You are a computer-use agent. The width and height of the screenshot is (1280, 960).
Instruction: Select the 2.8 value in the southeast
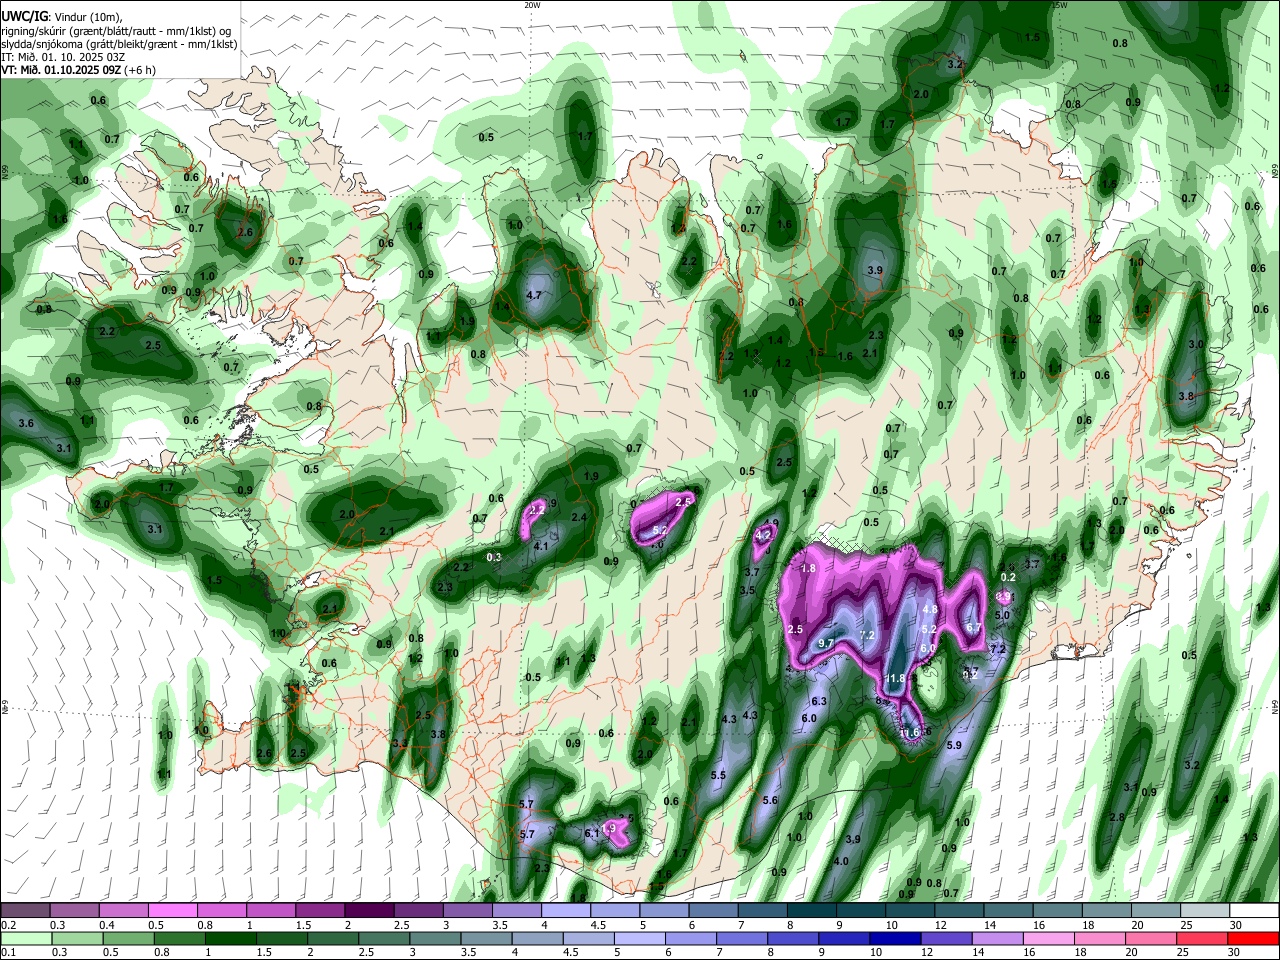click(x=1117, y=818)
